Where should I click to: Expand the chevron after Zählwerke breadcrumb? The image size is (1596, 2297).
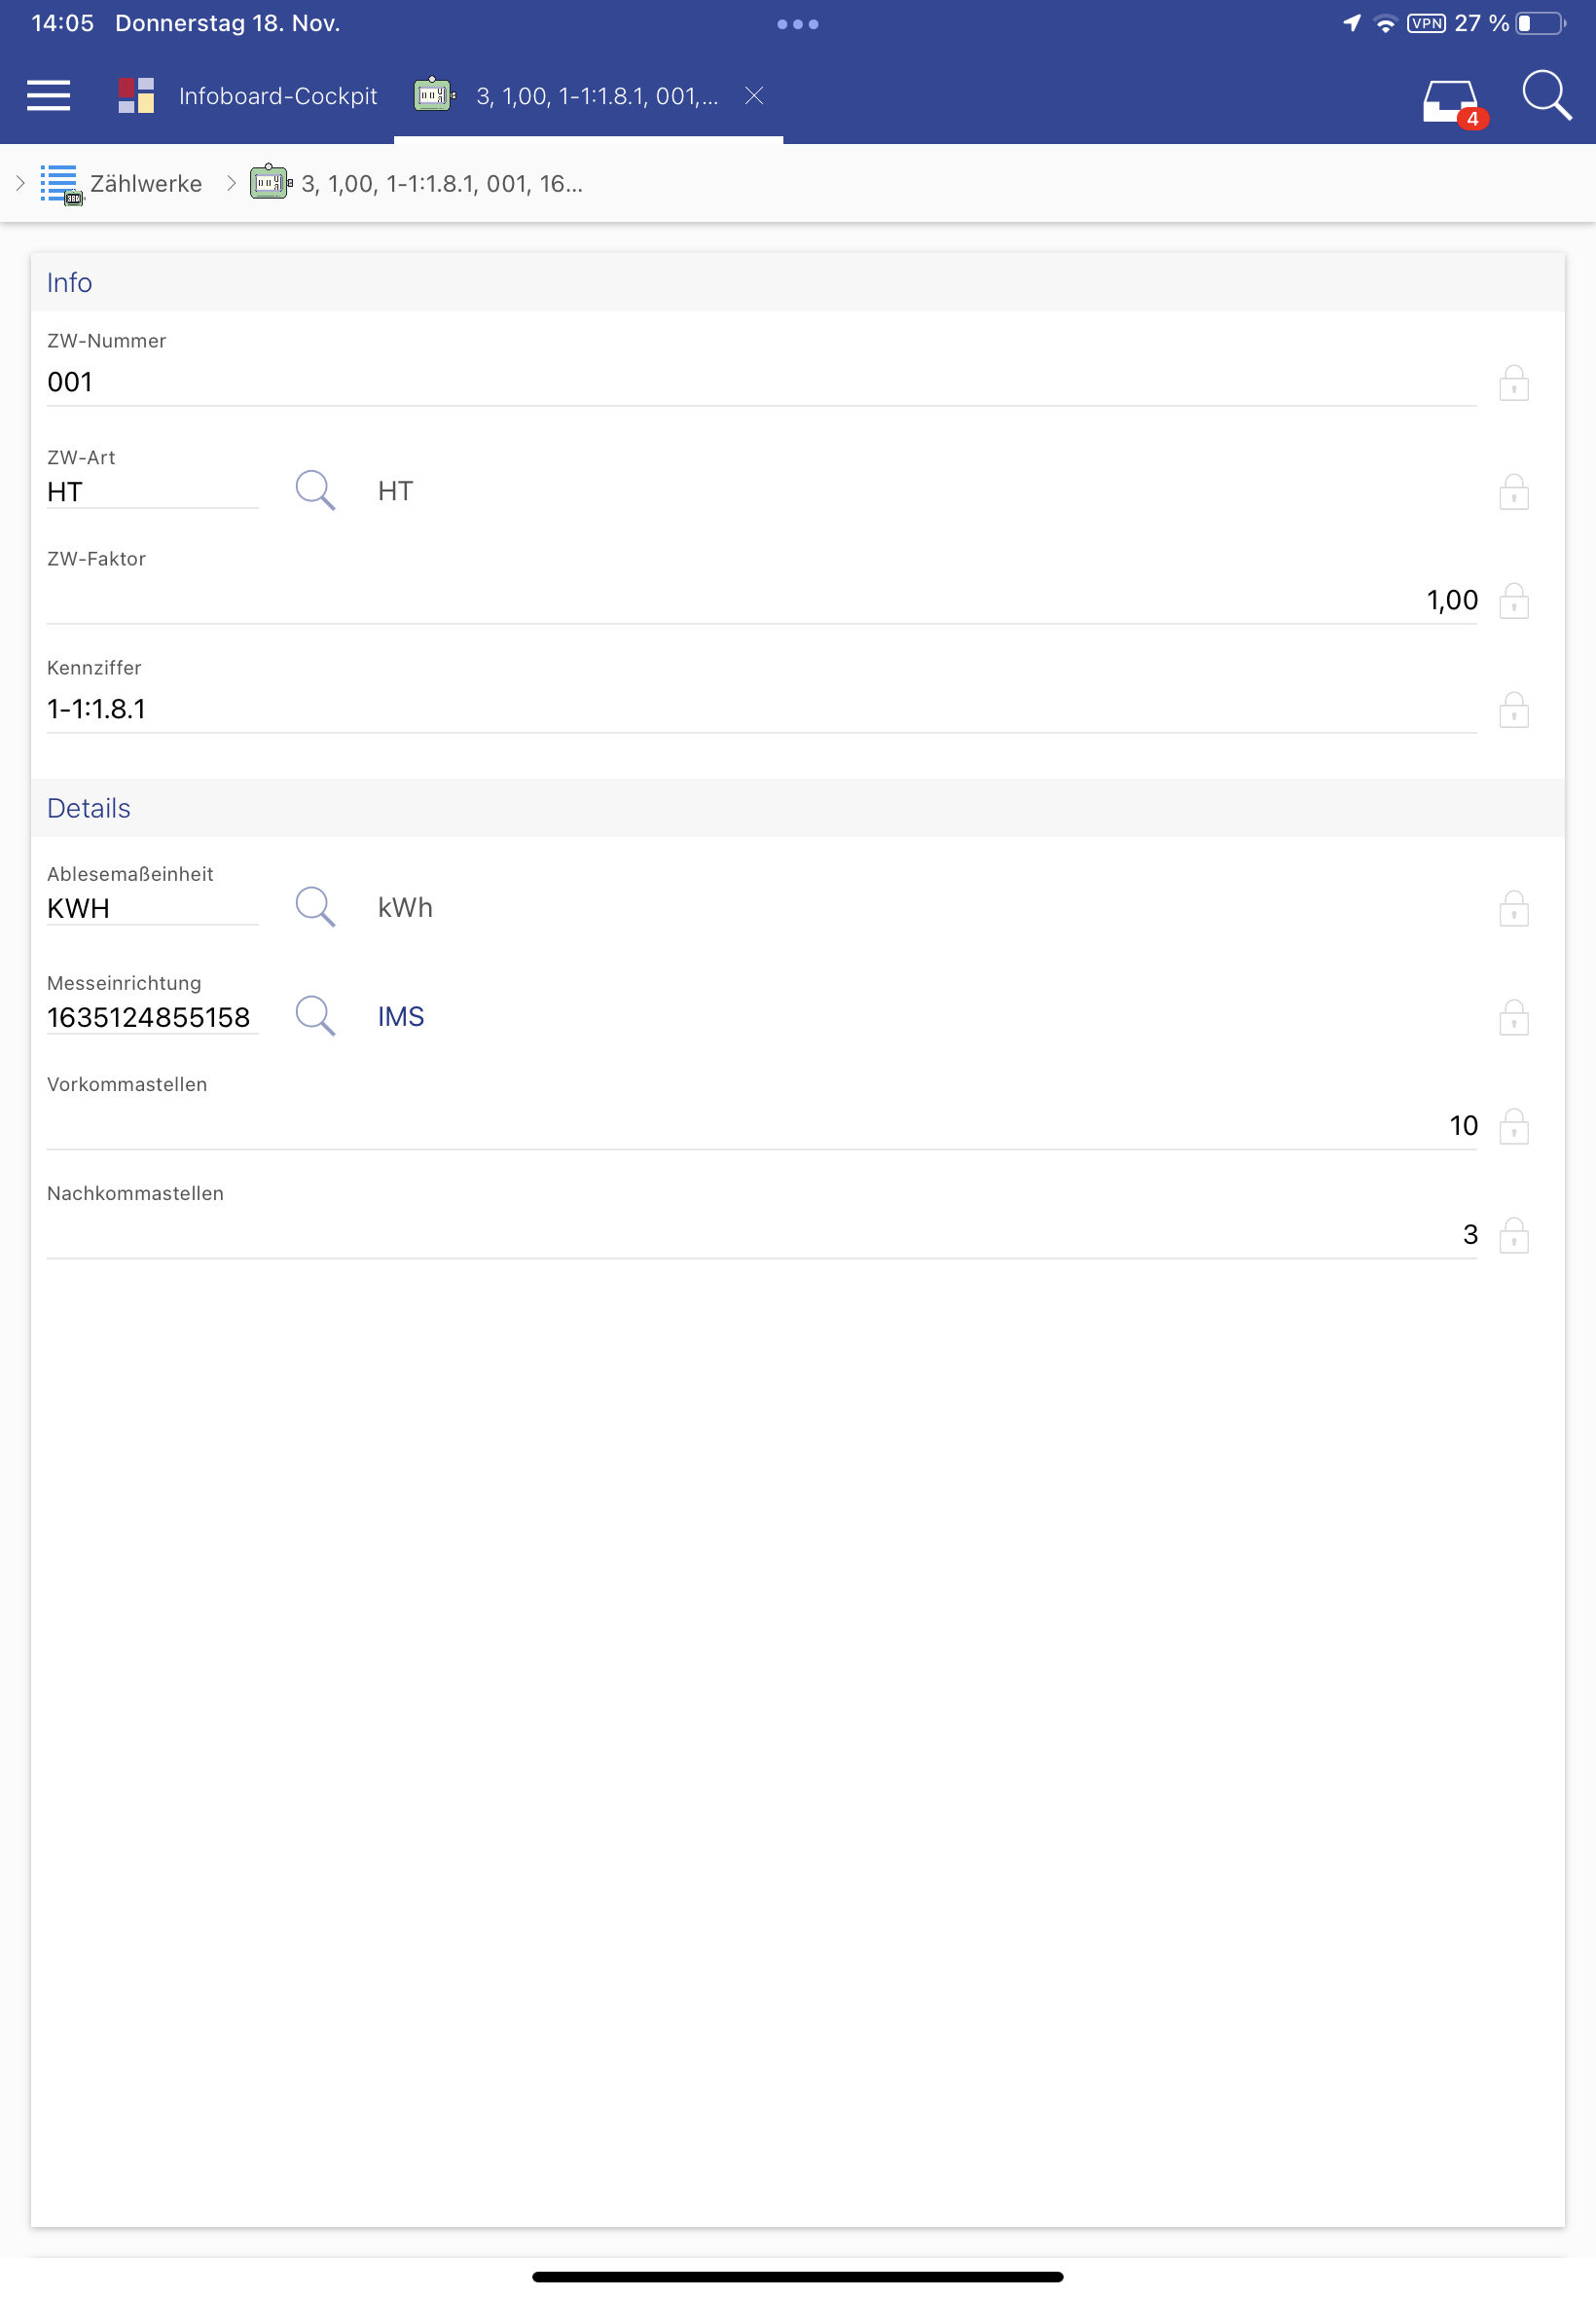pyautogui.click(x=231, y=183)
